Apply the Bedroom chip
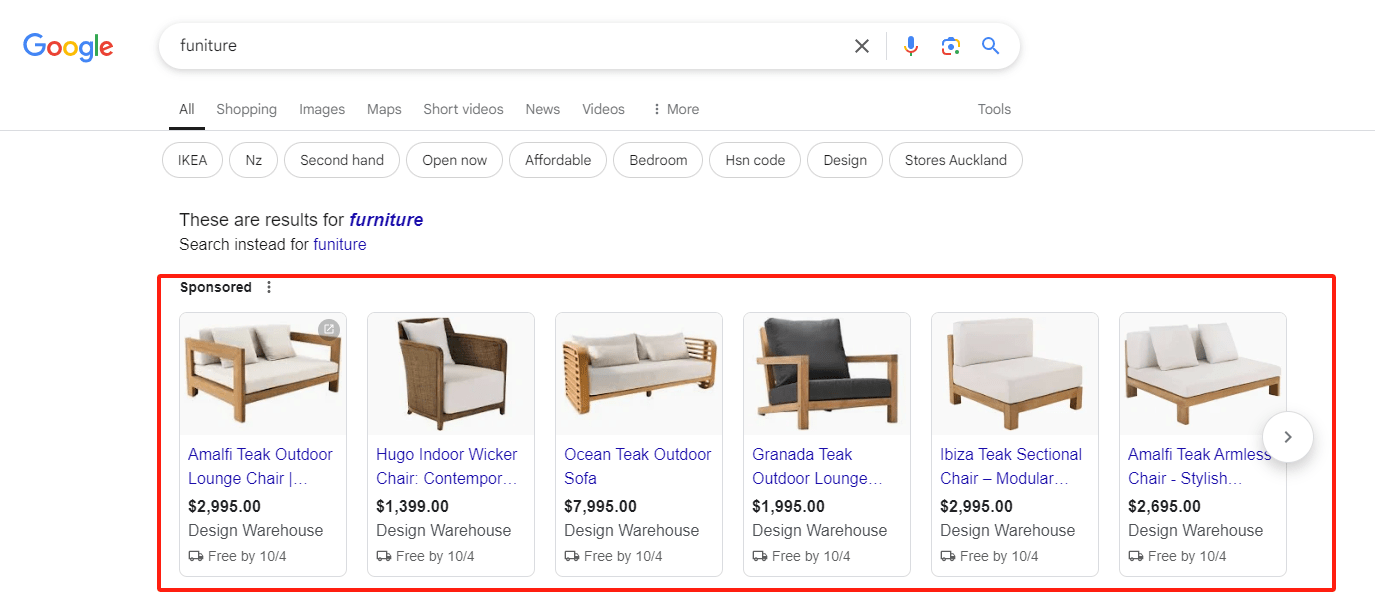 coord(658,160)
